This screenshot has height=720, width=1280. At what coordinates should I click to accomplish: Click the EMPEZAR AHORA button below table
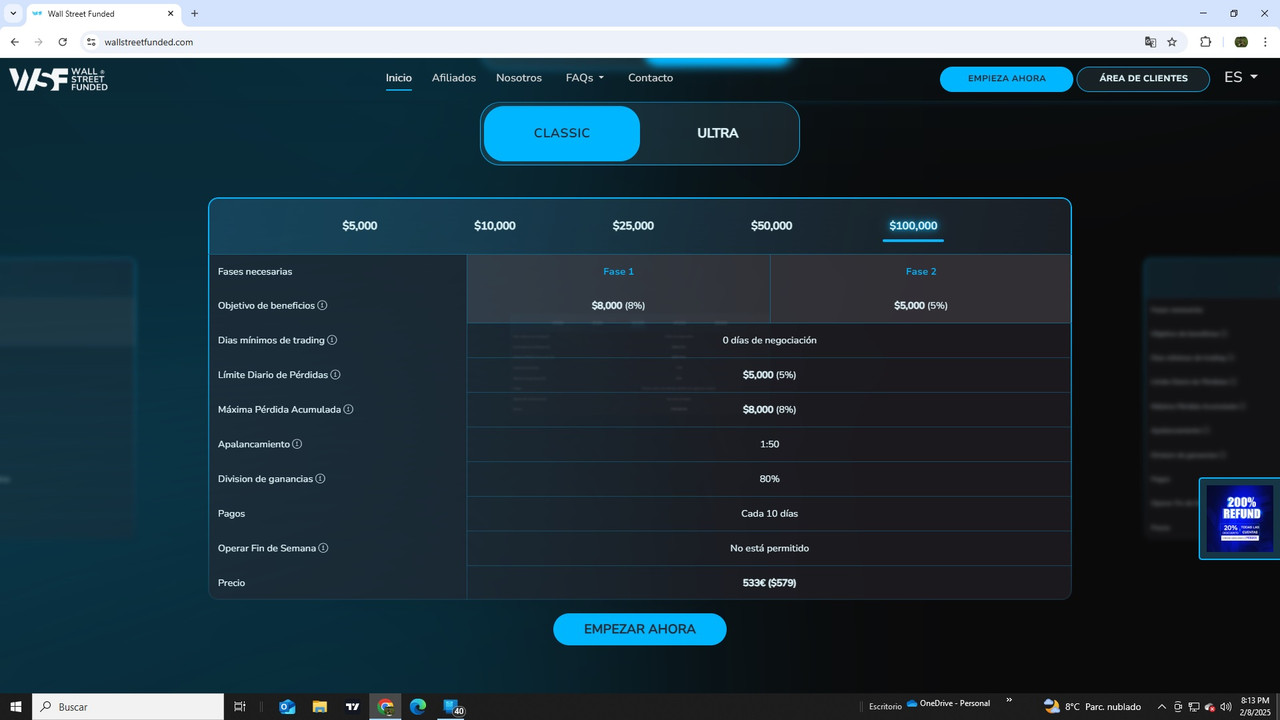(x=640, y=629)
